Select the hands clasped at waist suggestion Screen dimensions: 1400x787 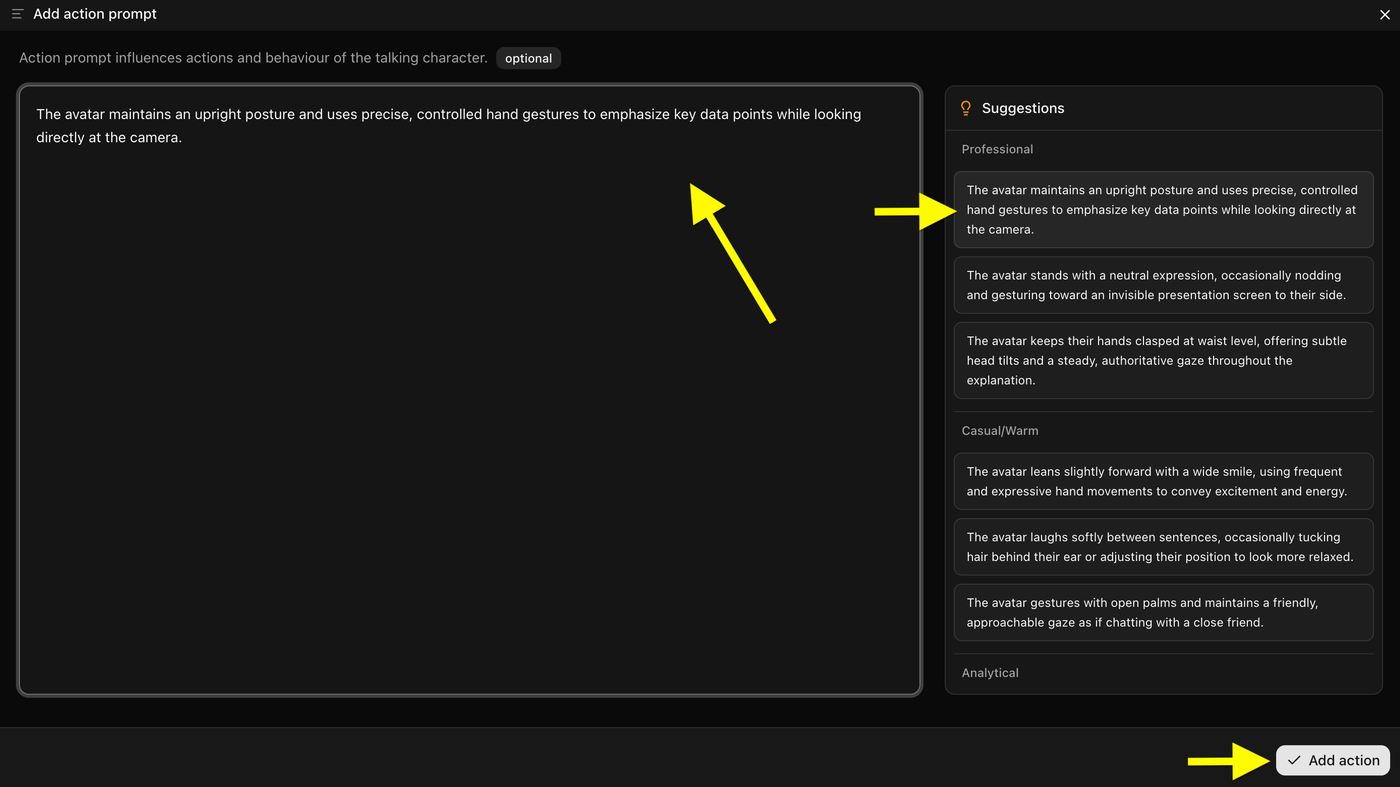coord(1163,360)
